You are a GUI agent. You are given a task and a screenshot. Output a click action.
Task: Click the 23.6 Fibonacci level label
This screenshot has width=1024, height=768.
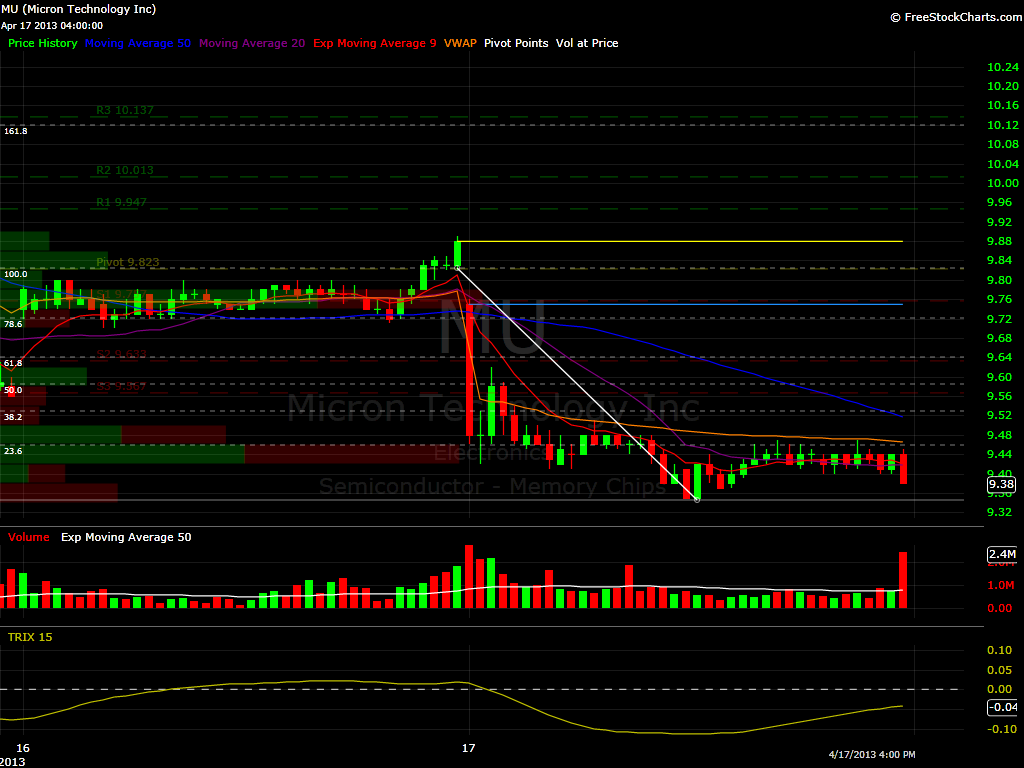click(13, 451)
